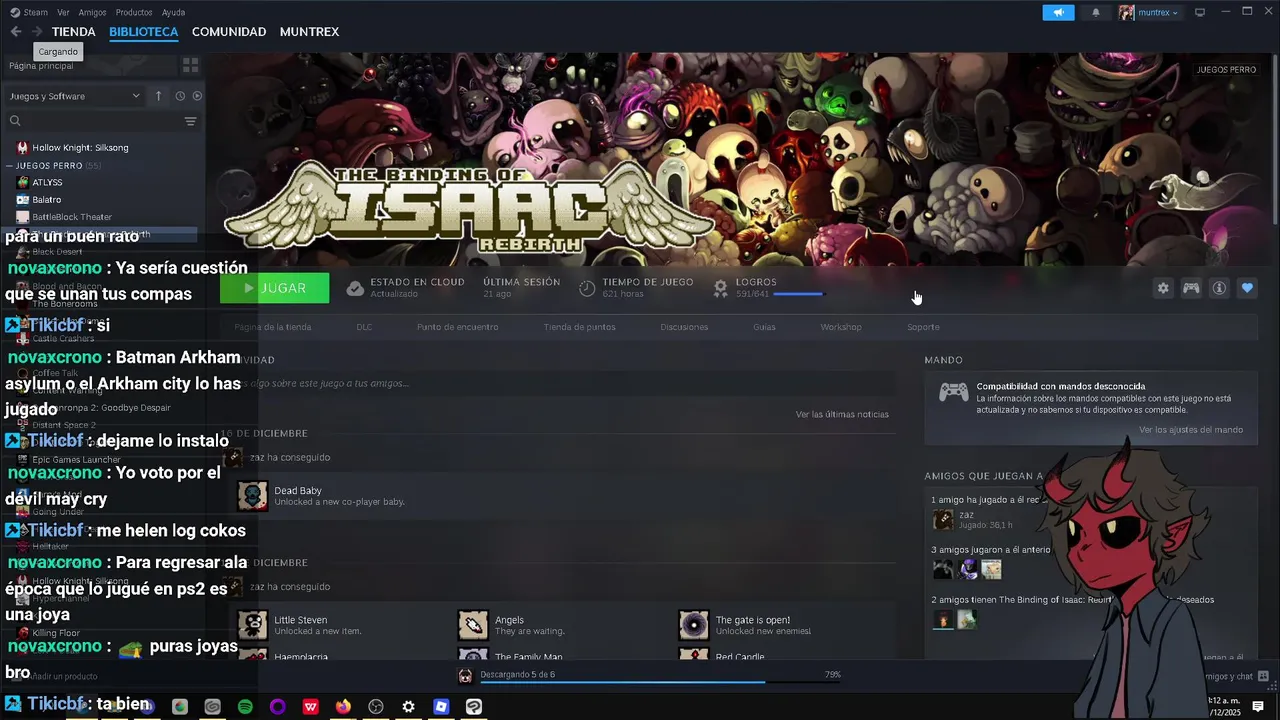
Task: Open The gate is open! achievement icon
Action: coord(694,625)
